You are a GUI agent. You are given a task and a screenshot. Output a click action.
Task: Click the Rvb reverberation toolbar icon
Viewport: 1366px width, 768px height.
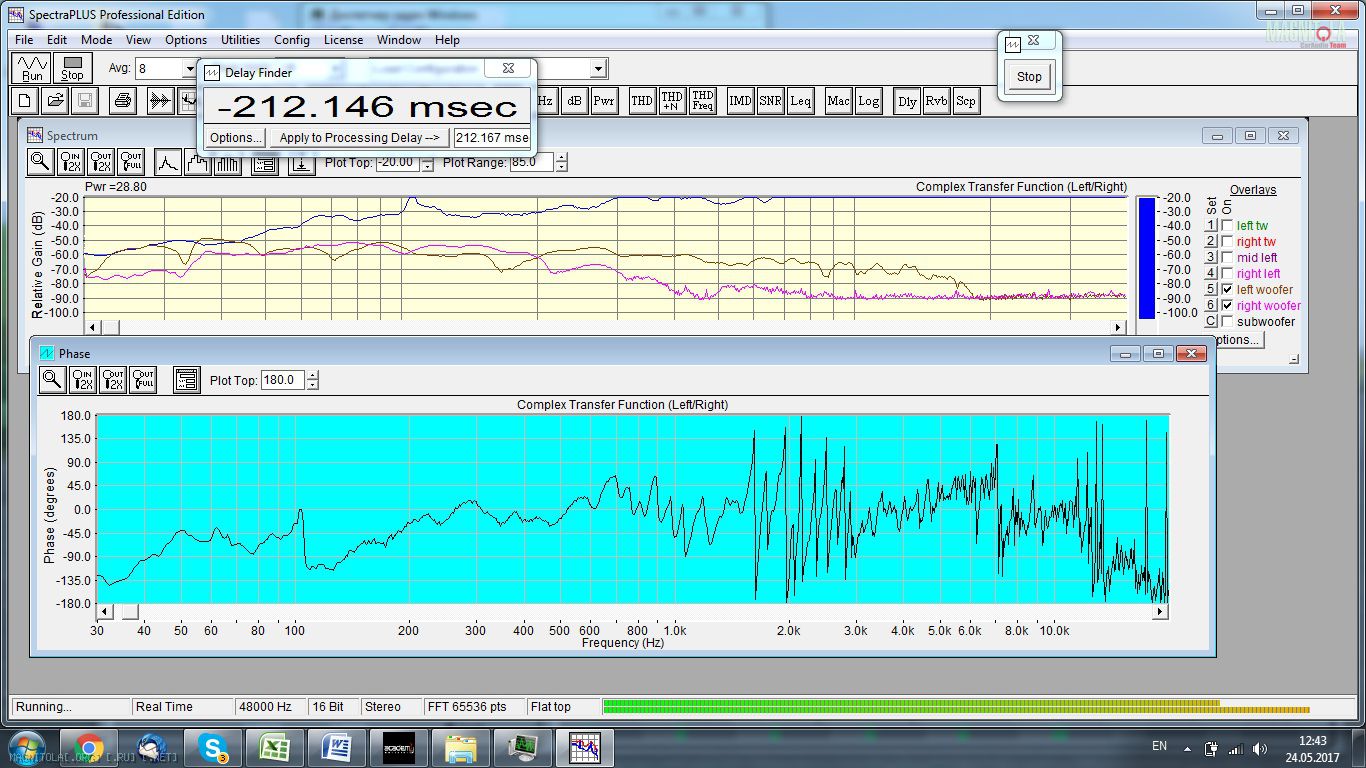pyautogui.click(x=936, y=101)
